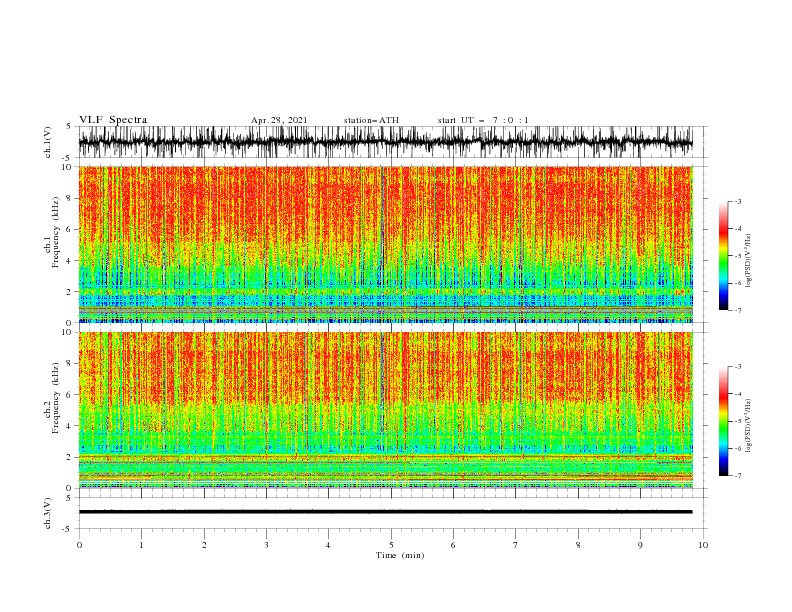Image resolution: width=792 pixels, height=612 pixels.
Task: Click the "3" tick label on Time axis
Action: coord(266,545)
